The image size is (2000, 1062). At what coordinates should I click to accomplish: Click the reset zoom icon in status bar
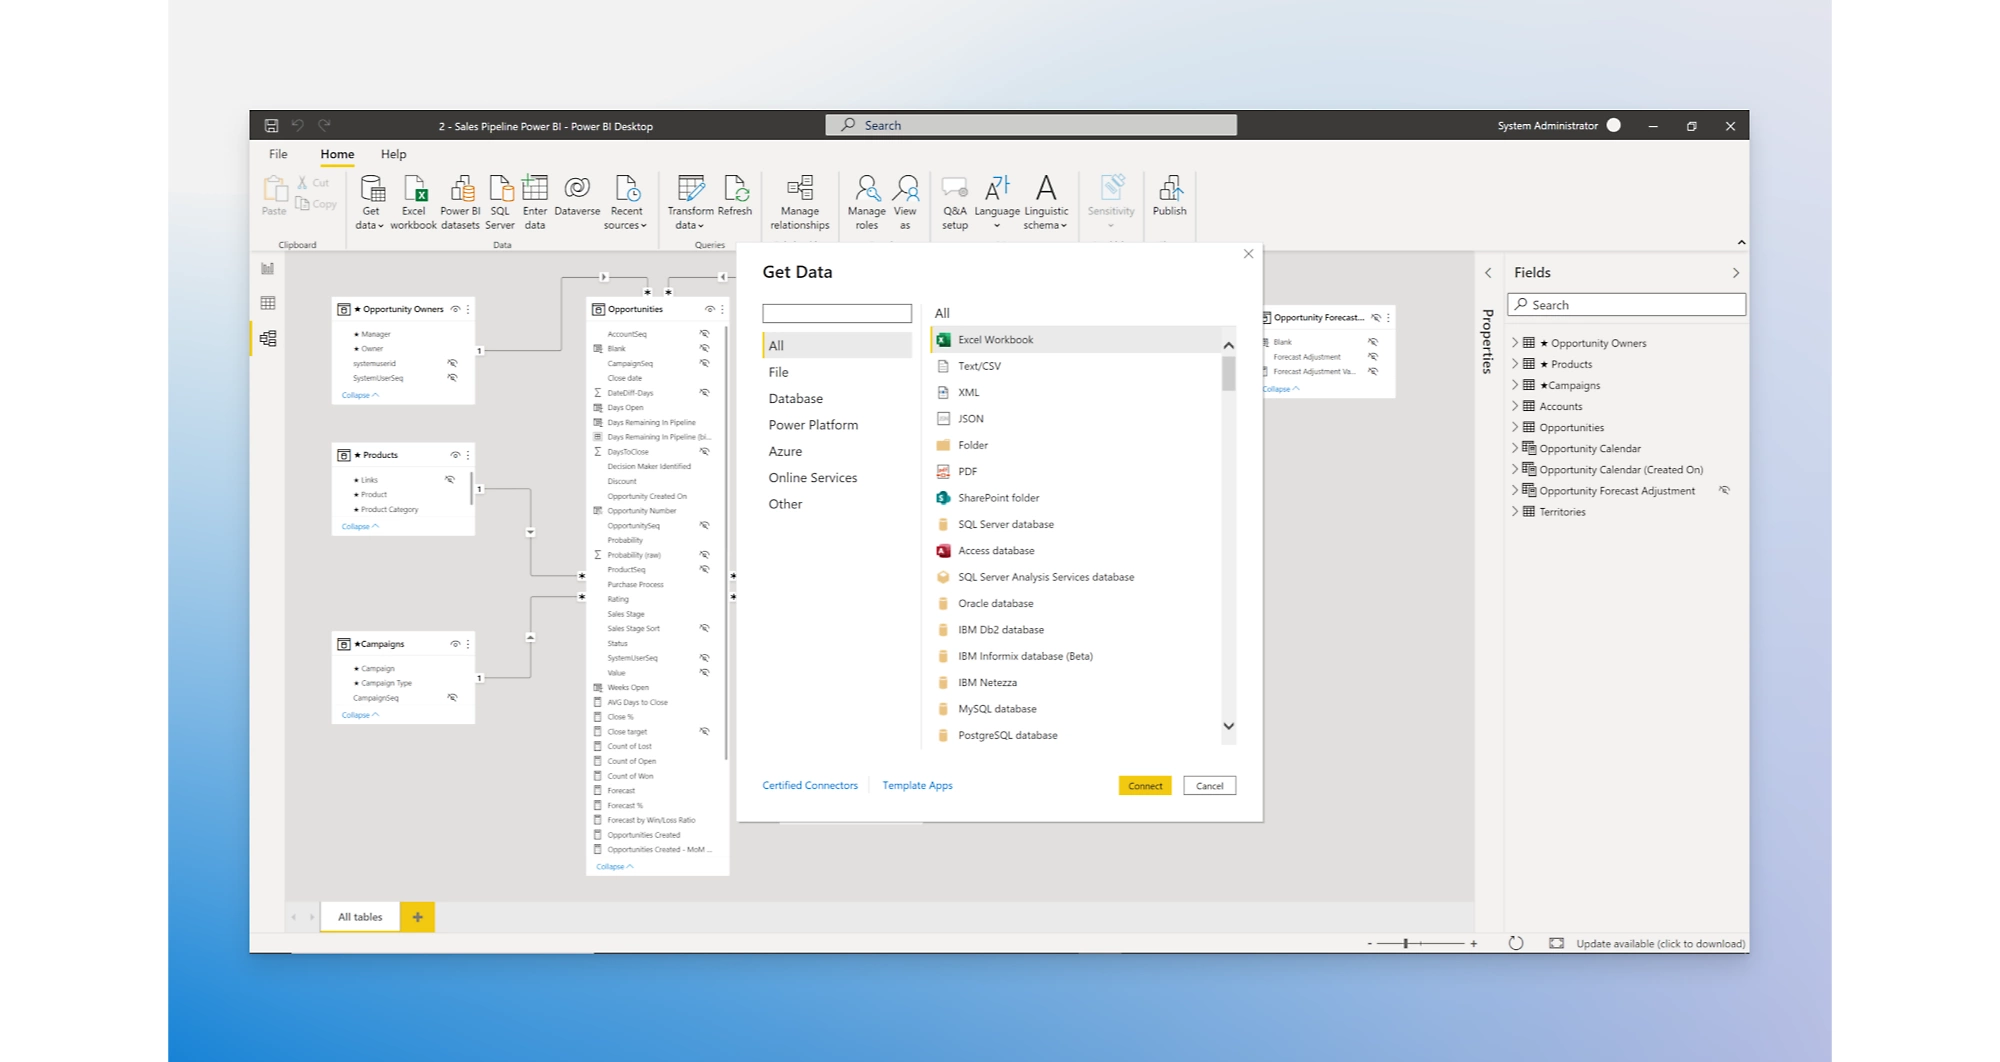[x=1516, y=943]
